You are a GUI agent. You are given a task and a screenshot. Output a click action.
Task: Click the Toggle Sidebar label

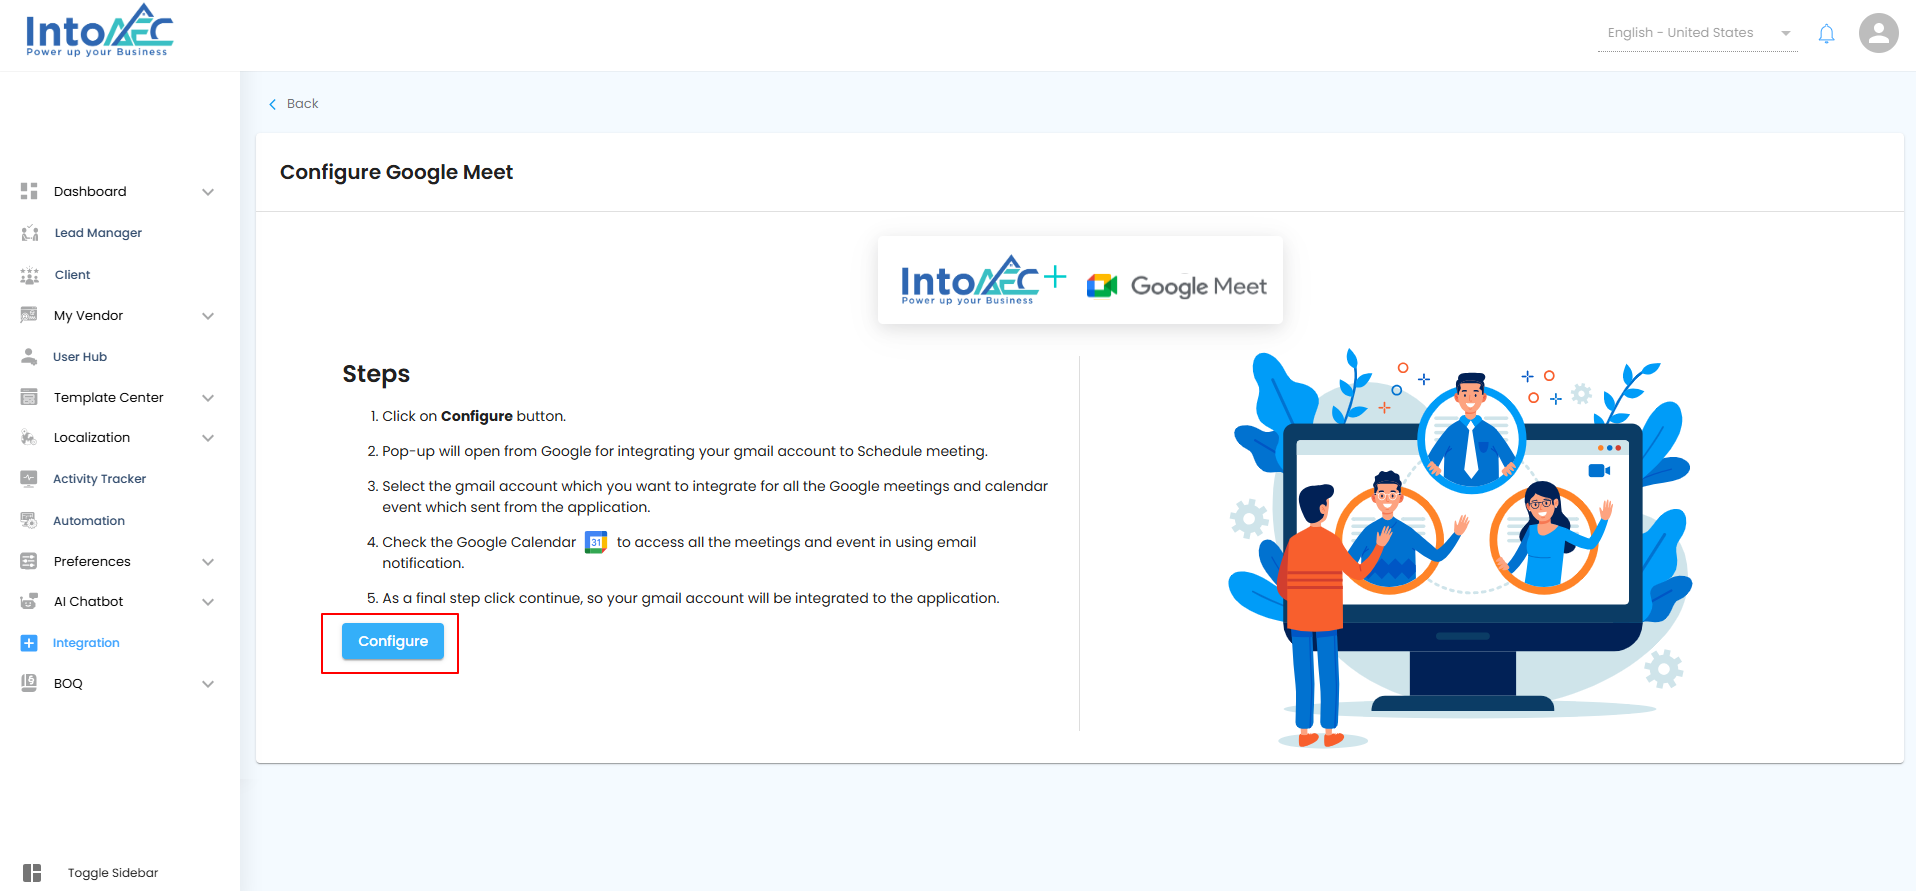(x=113, y=873)
